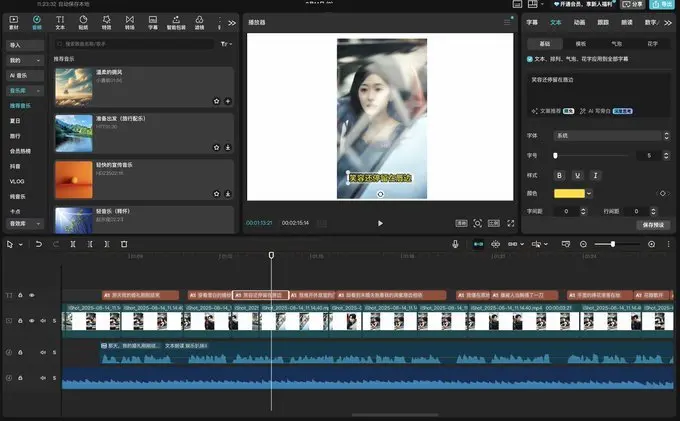Open the selection tool dropdown arrow

[x=20, y=245]
